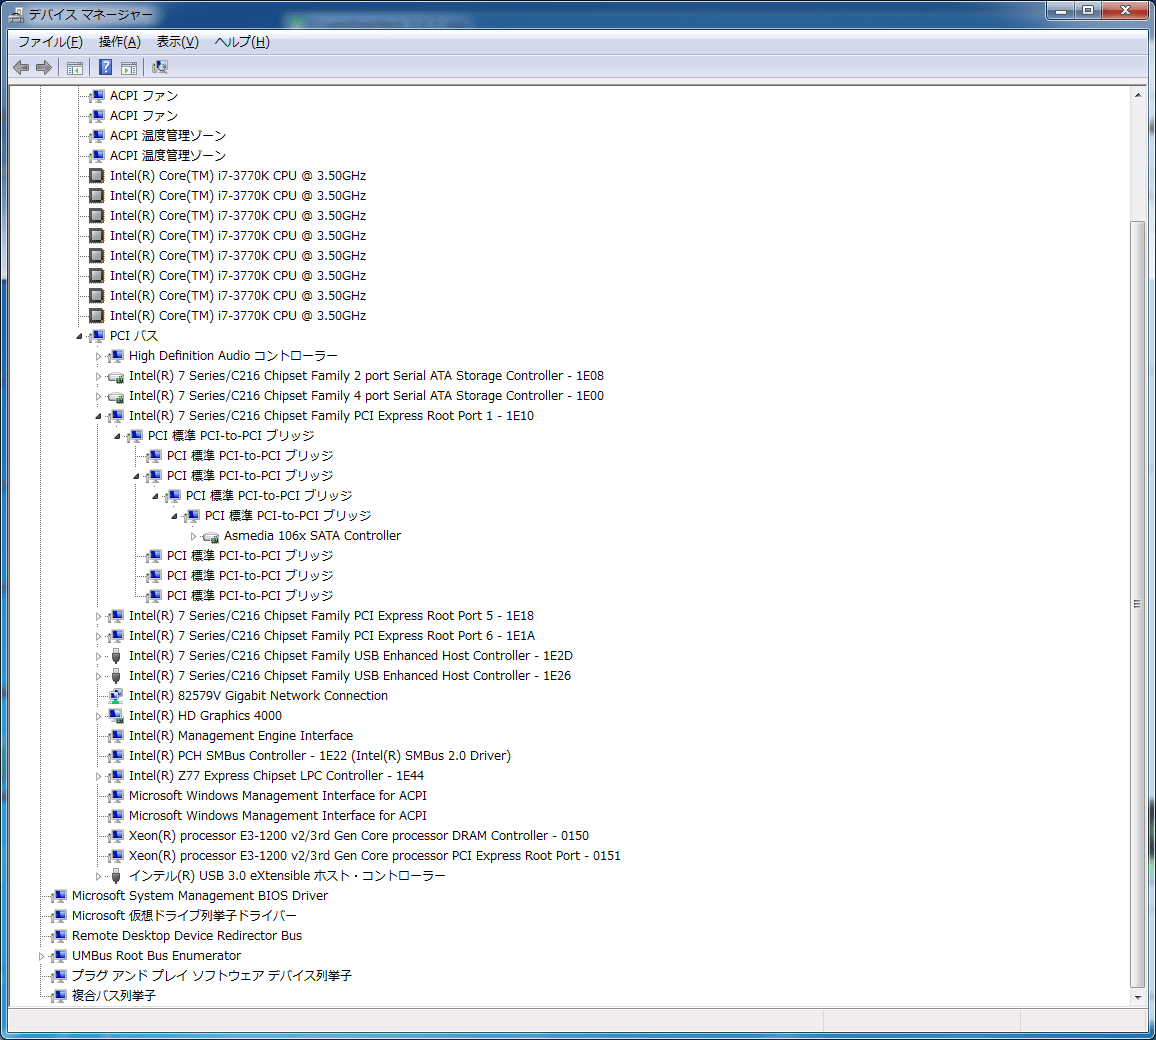This screenshot has width=1156, height=1040.
Task: Click the scrollbar down arrow
Action: (x=1138, y=997)
